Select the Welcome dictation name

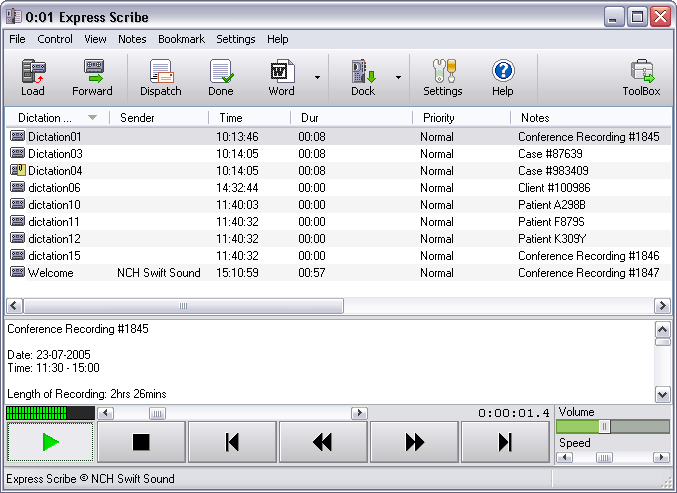(51, 273)
